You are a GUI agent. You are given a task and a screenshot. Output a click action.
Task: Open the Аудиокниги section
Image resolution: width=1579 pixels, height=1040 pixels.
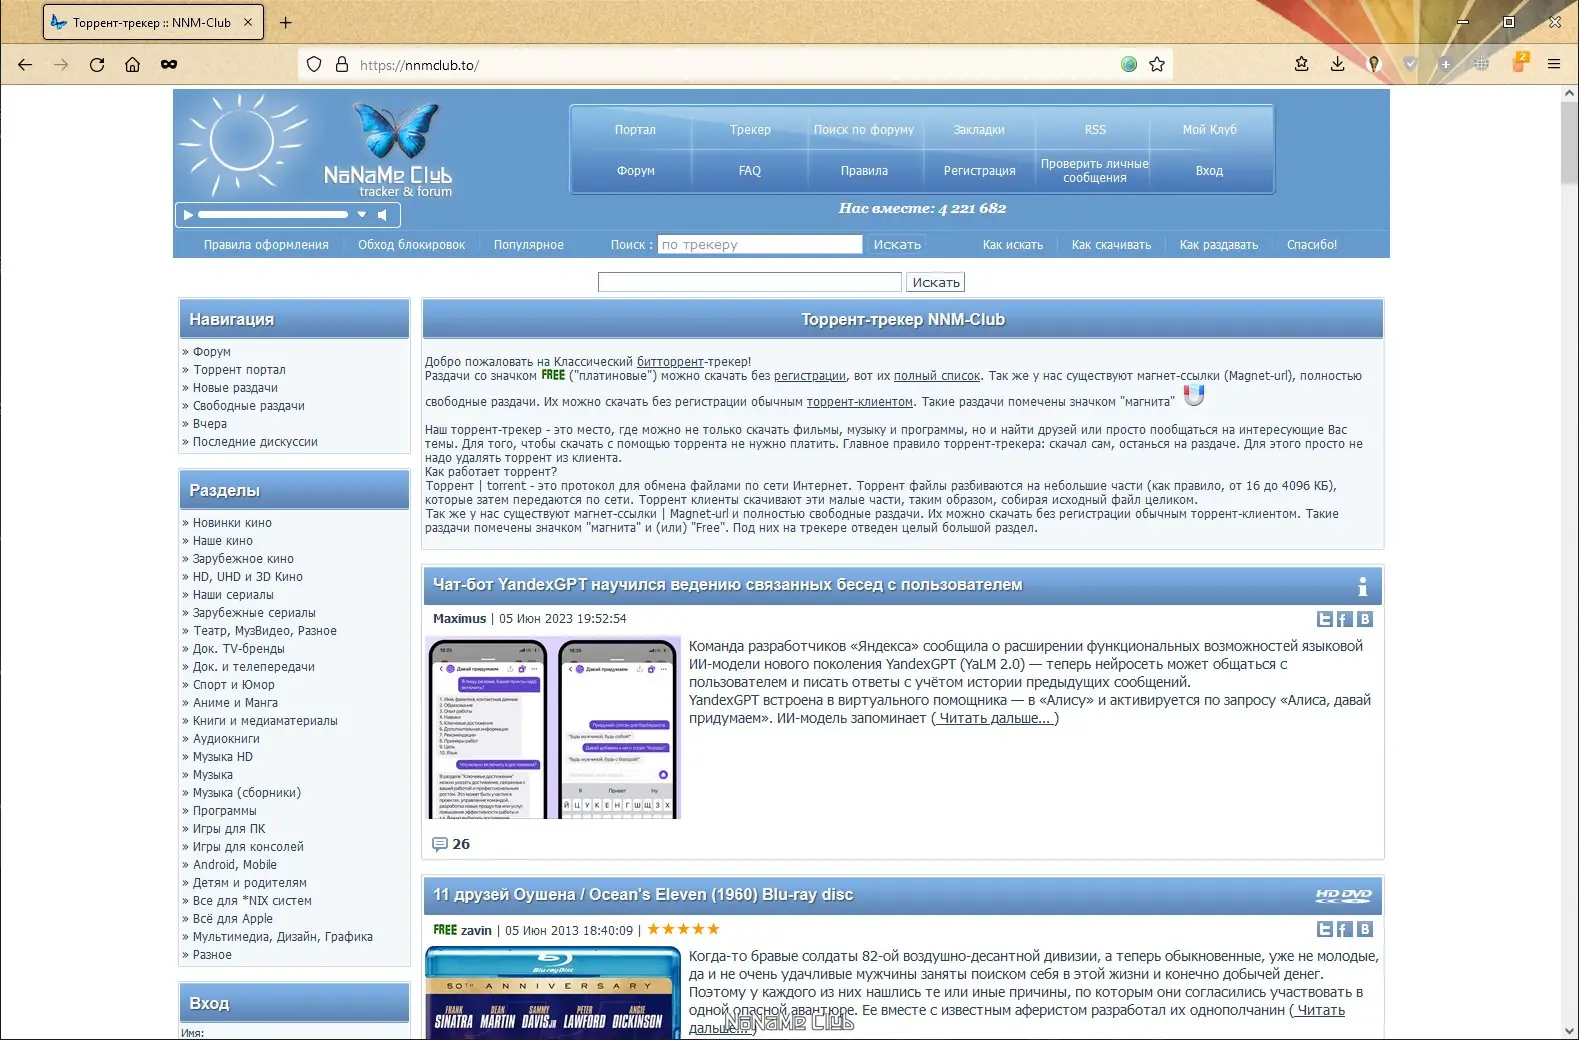tap(226, 739)
